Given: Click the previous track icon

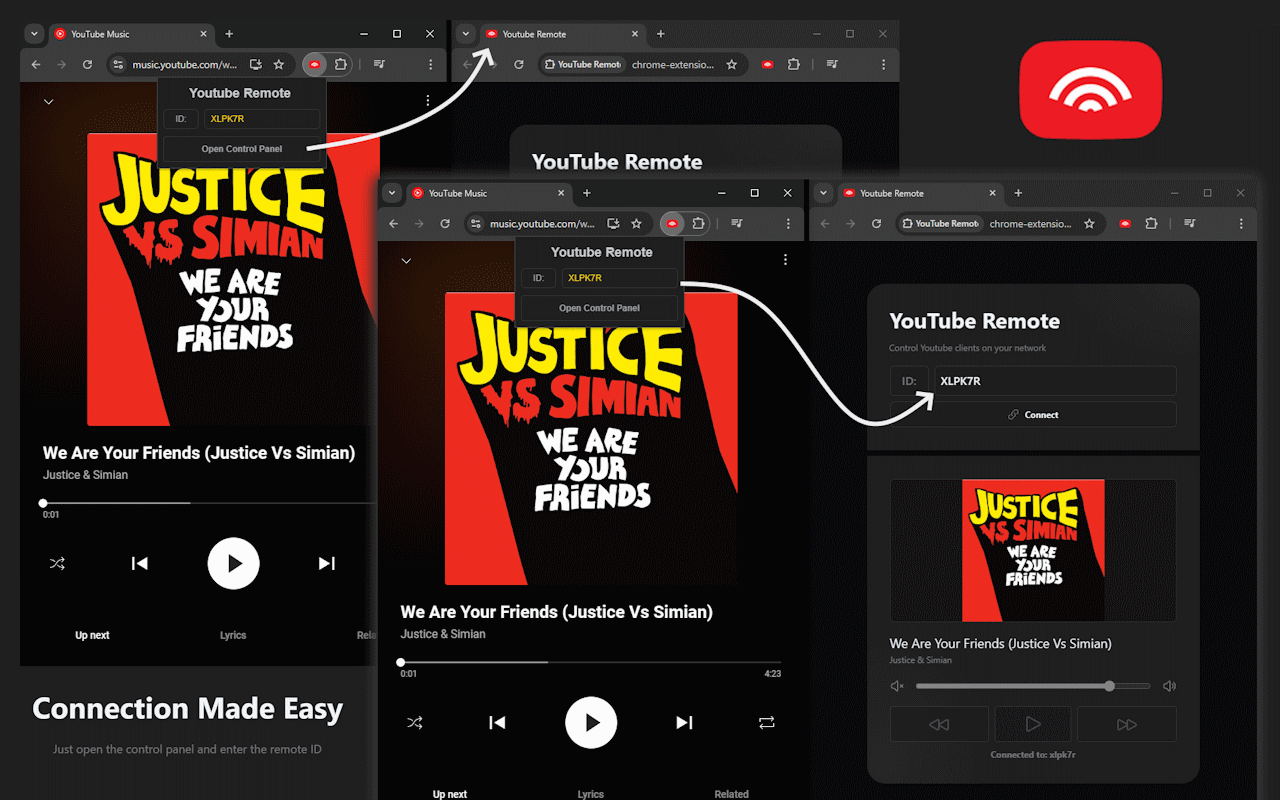Looking at the screenshot, I should click(497, 722).
